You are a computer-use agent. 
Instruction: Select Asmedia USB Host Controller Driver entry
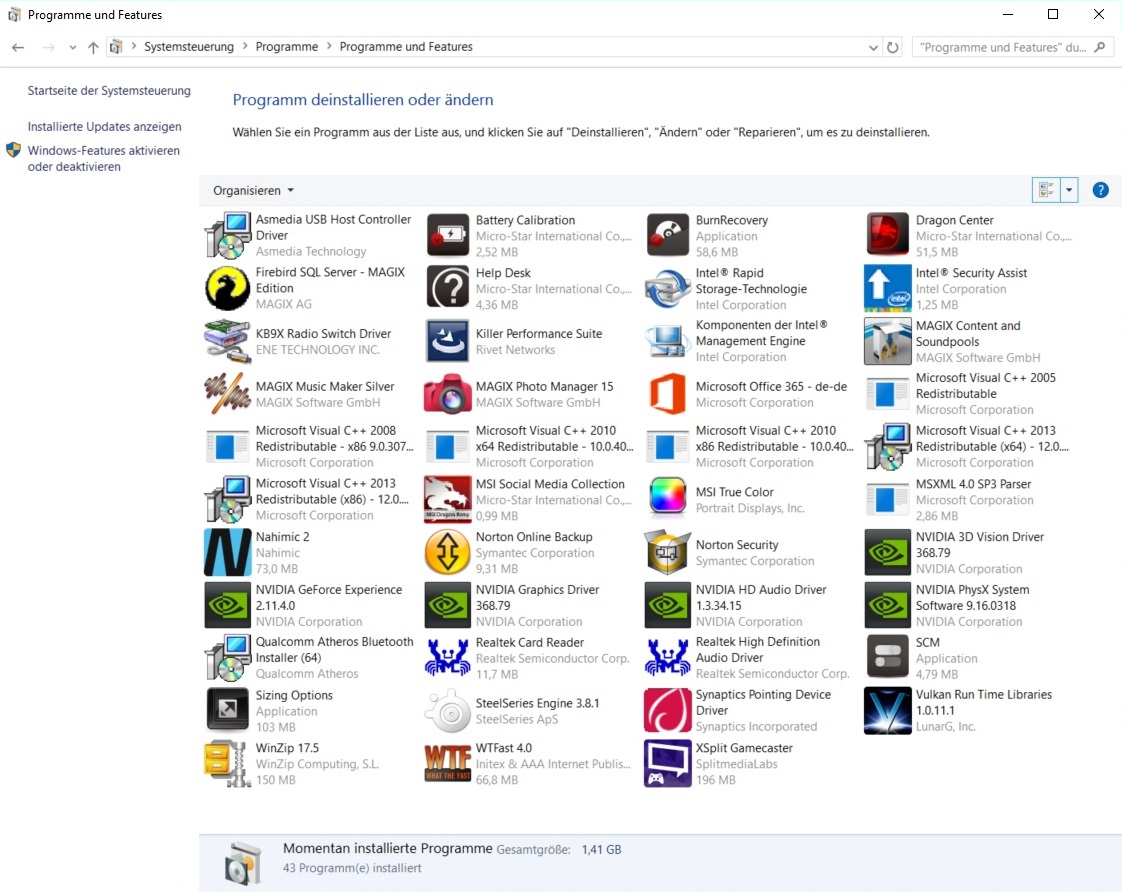pyautogui.click(x=309, y=235)
